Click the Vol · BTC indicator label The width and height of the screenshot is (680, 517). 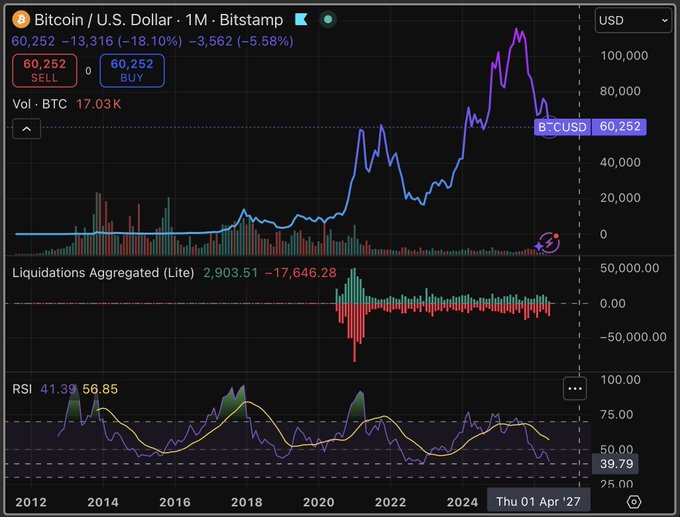click(x=39, y=104)
